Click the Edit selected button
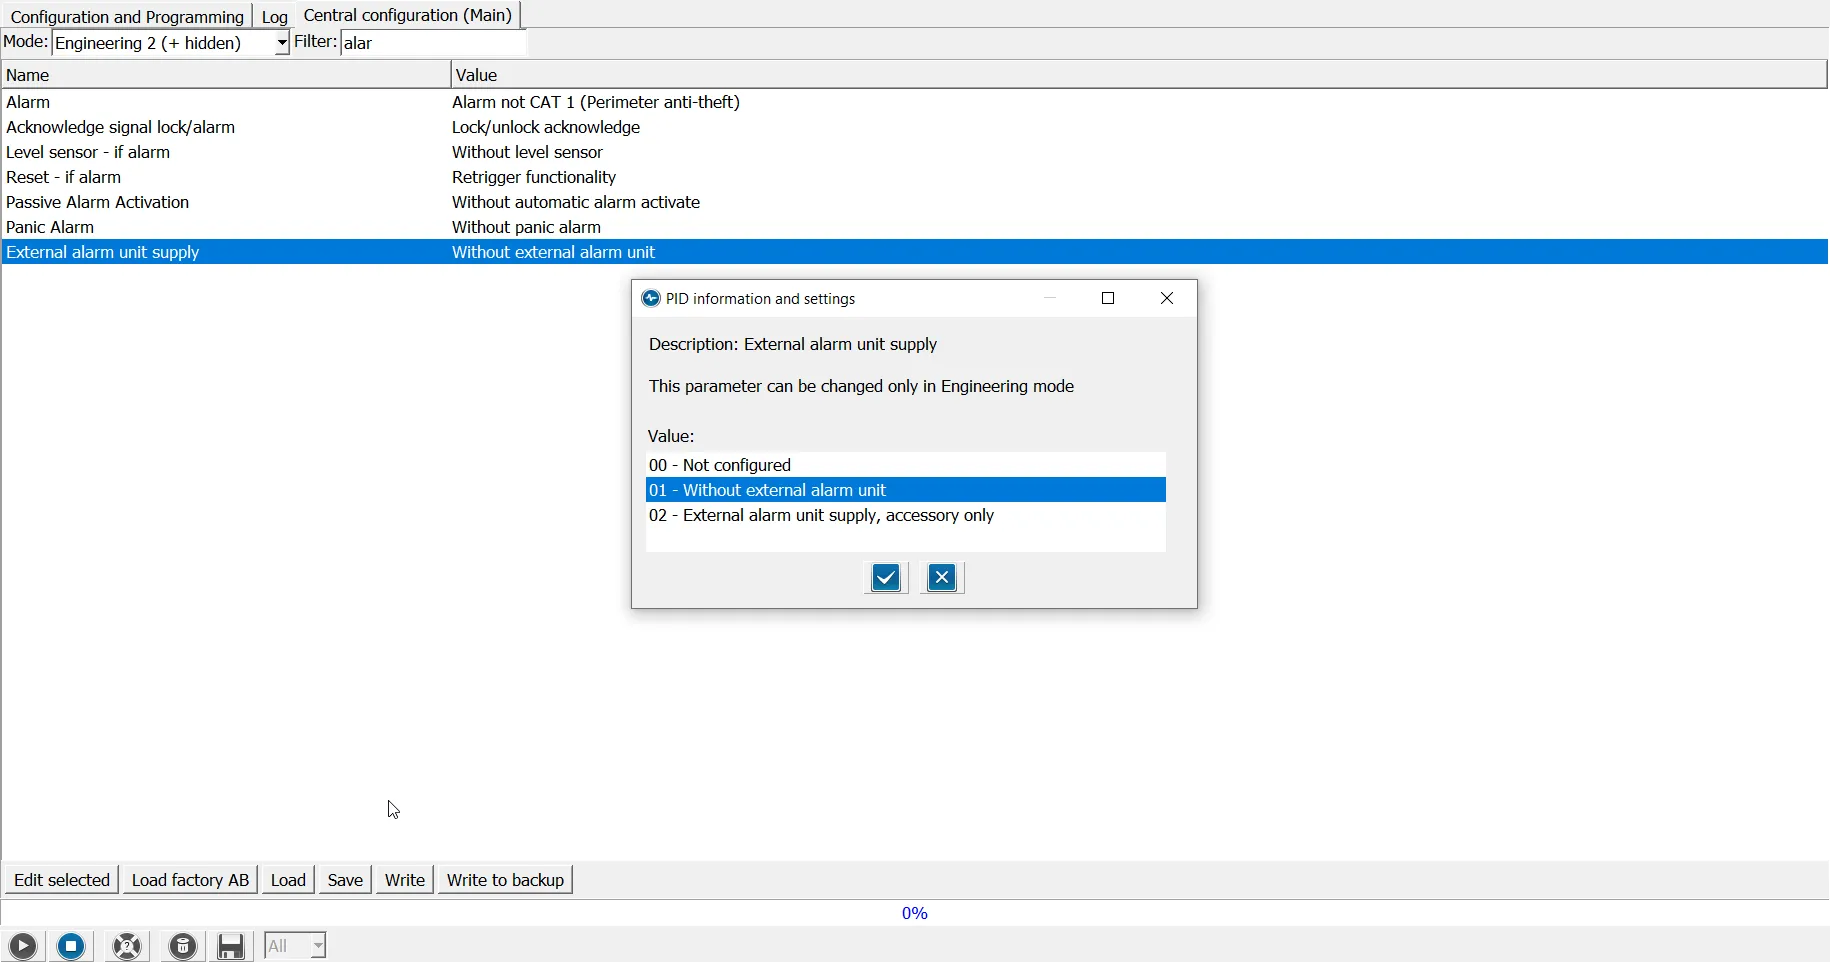The width and height of the screenshot is (1830, 962). [x=62, y=880]
